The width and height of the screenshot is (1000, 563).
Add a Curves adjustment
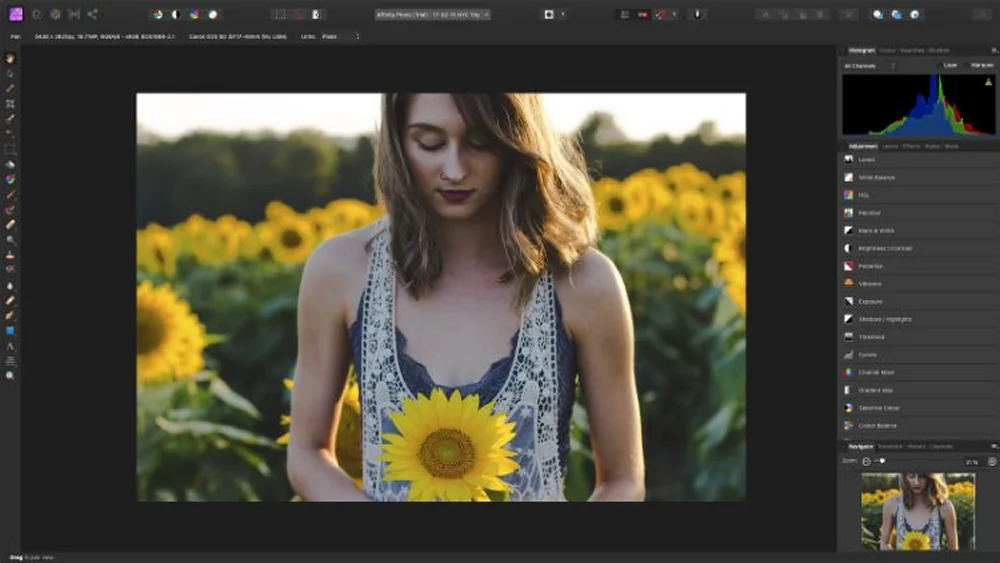866,354
